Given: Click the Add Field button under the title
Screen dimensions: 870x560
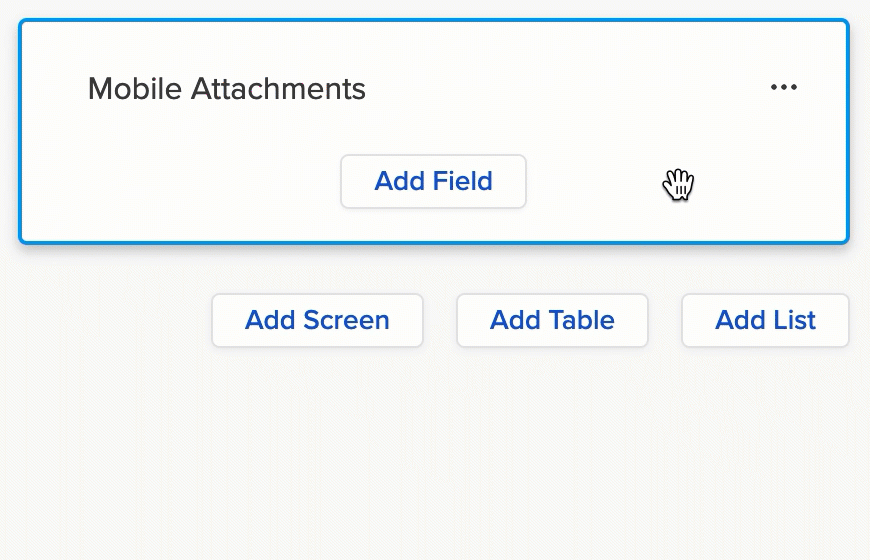Looking at the screenshot, I should pyautogui.click(x=433, y=181).
